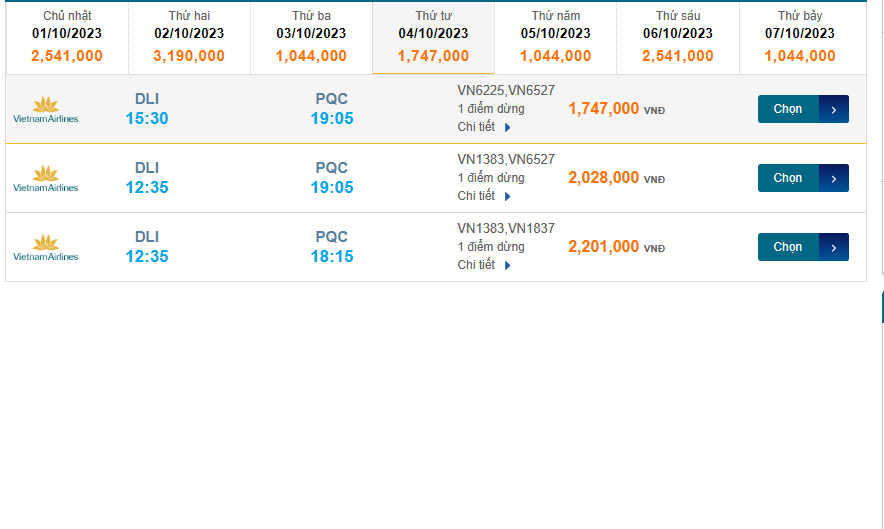884x529 pixels.
Task: Choose the 1,747,000 VND flight
Action: tap(789, 109)
